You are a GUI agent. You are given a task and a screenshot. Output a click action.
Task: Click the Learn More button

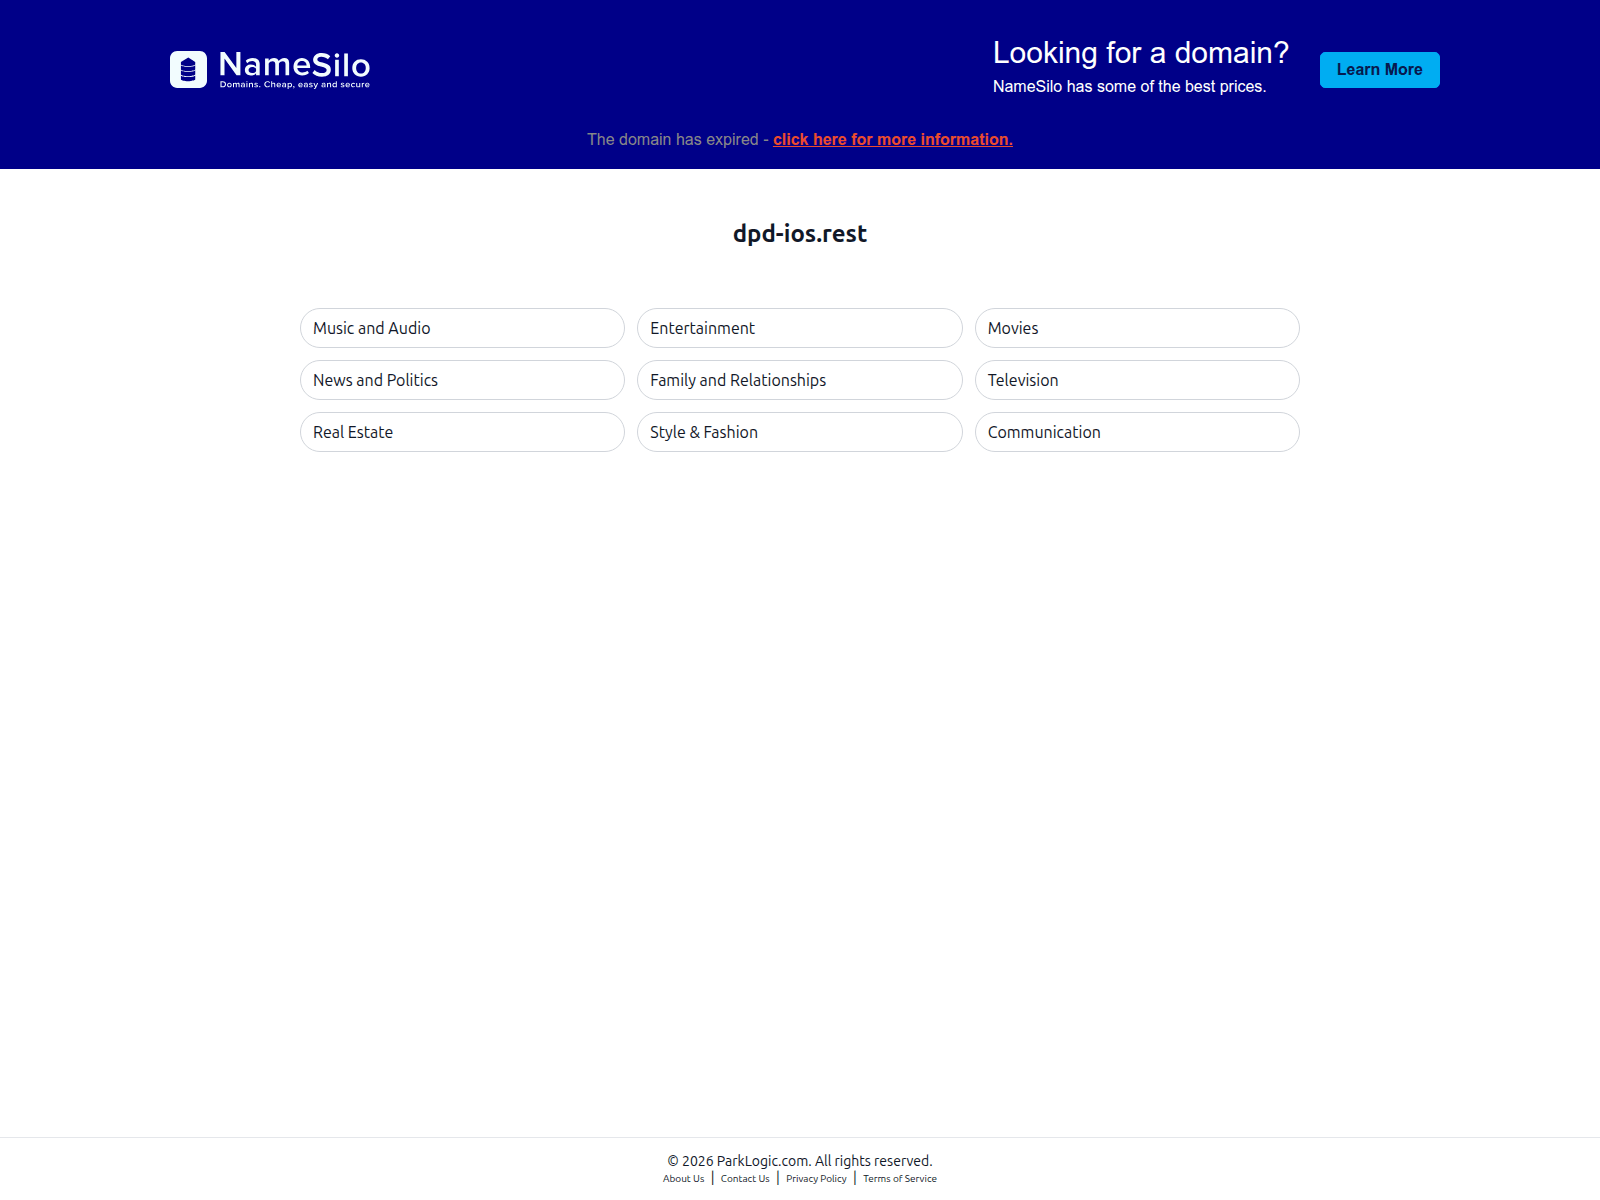(x=1379, y=70)
